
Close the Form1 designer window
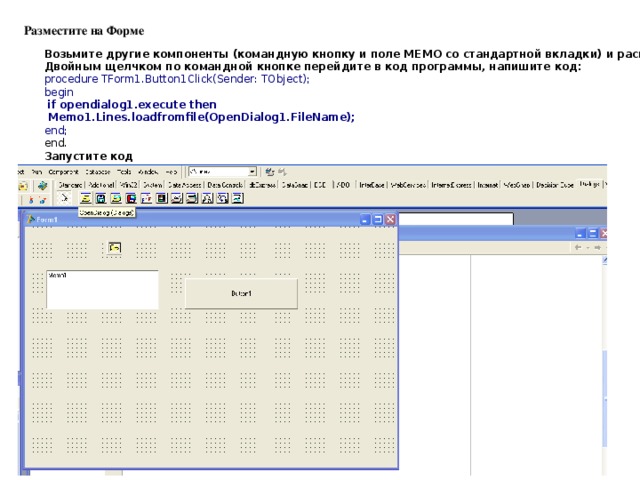[391, 220]
